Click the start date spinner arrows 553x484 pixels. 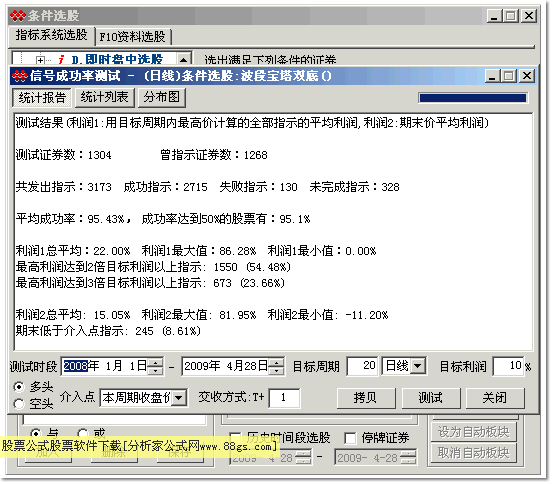click(156, 366)
